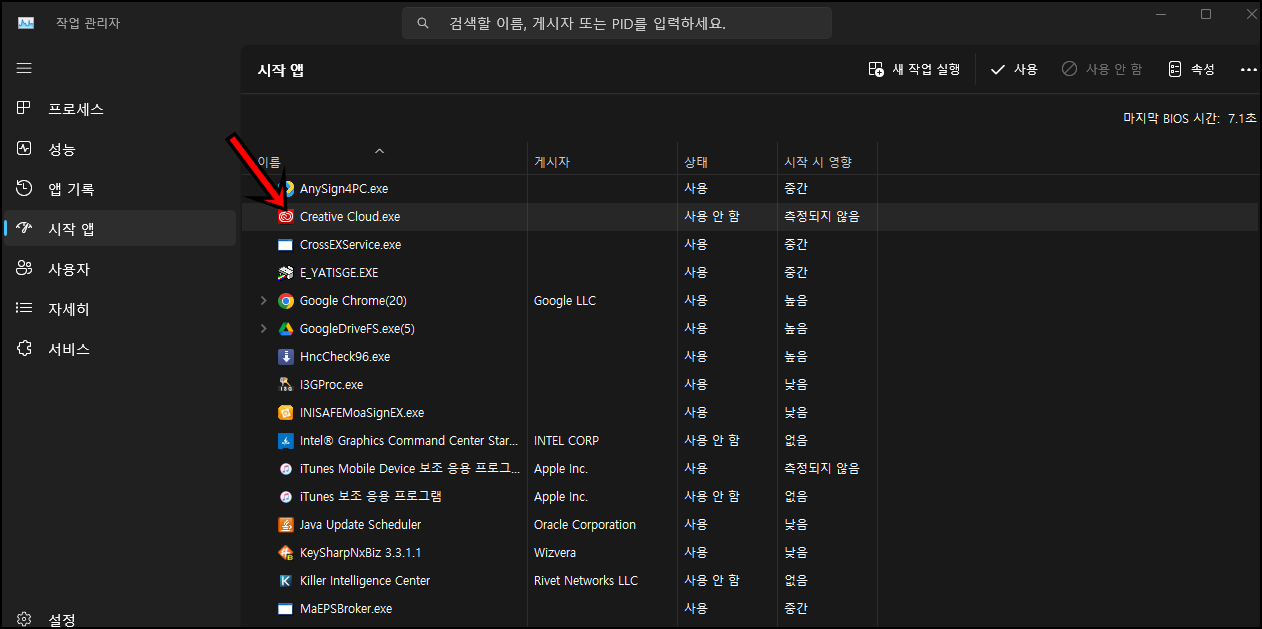
Task: Click the 사용 안 함 disable button
Action: 1102,69
